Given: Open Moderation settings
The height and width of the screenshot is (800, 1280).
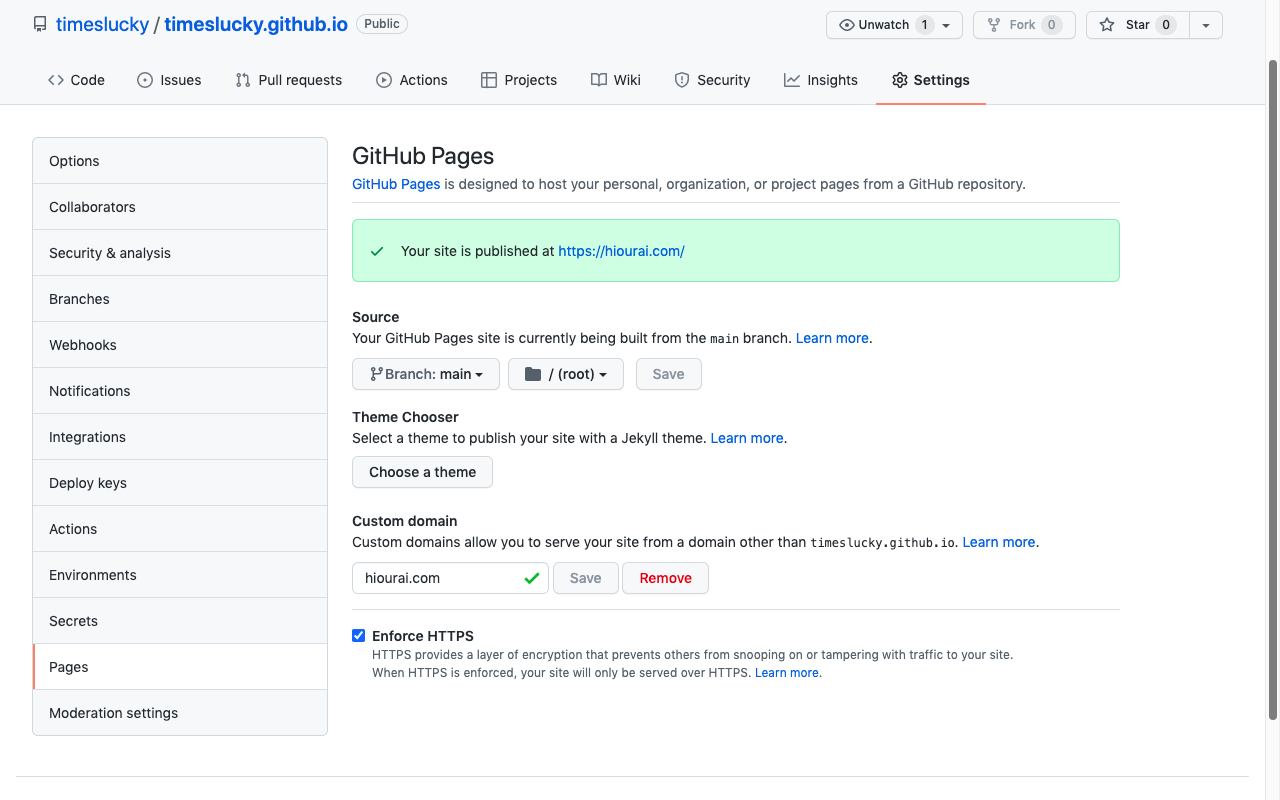Looking at the screenshot, I should click(180, 713).
